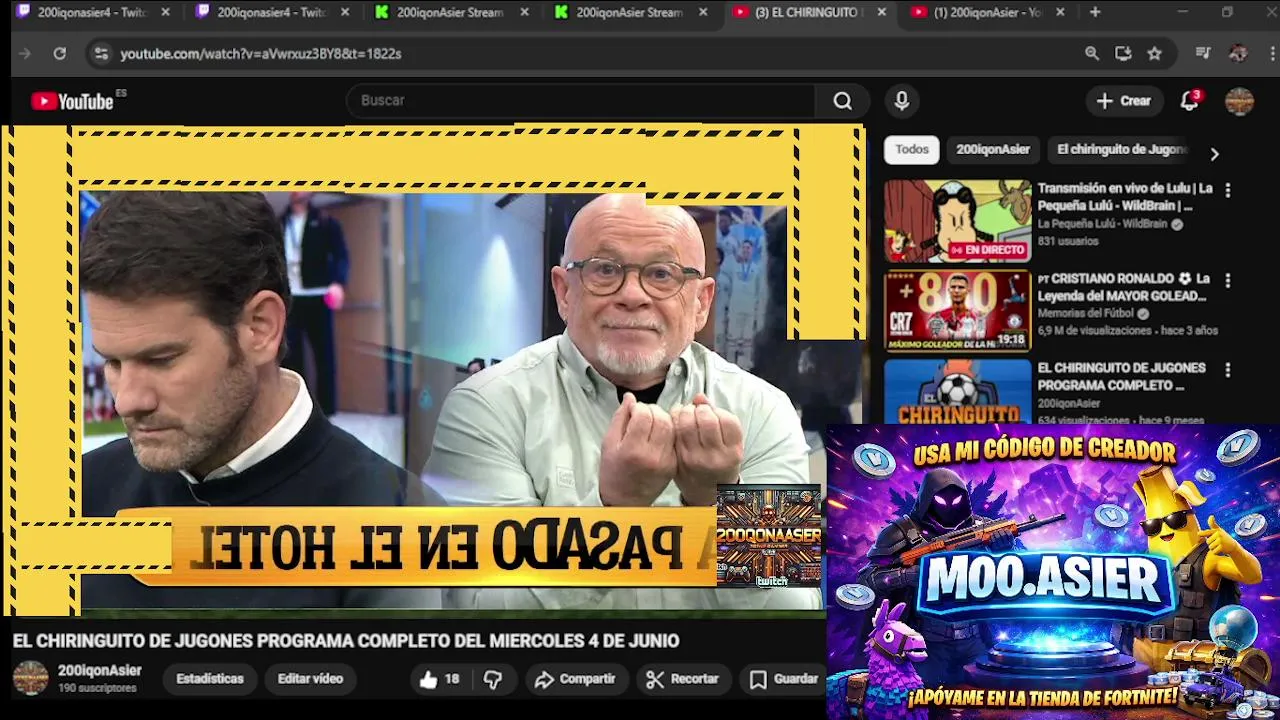Click the browser address bar URL
Viewport: 1280px width, 720px height.
click(261, 54)
